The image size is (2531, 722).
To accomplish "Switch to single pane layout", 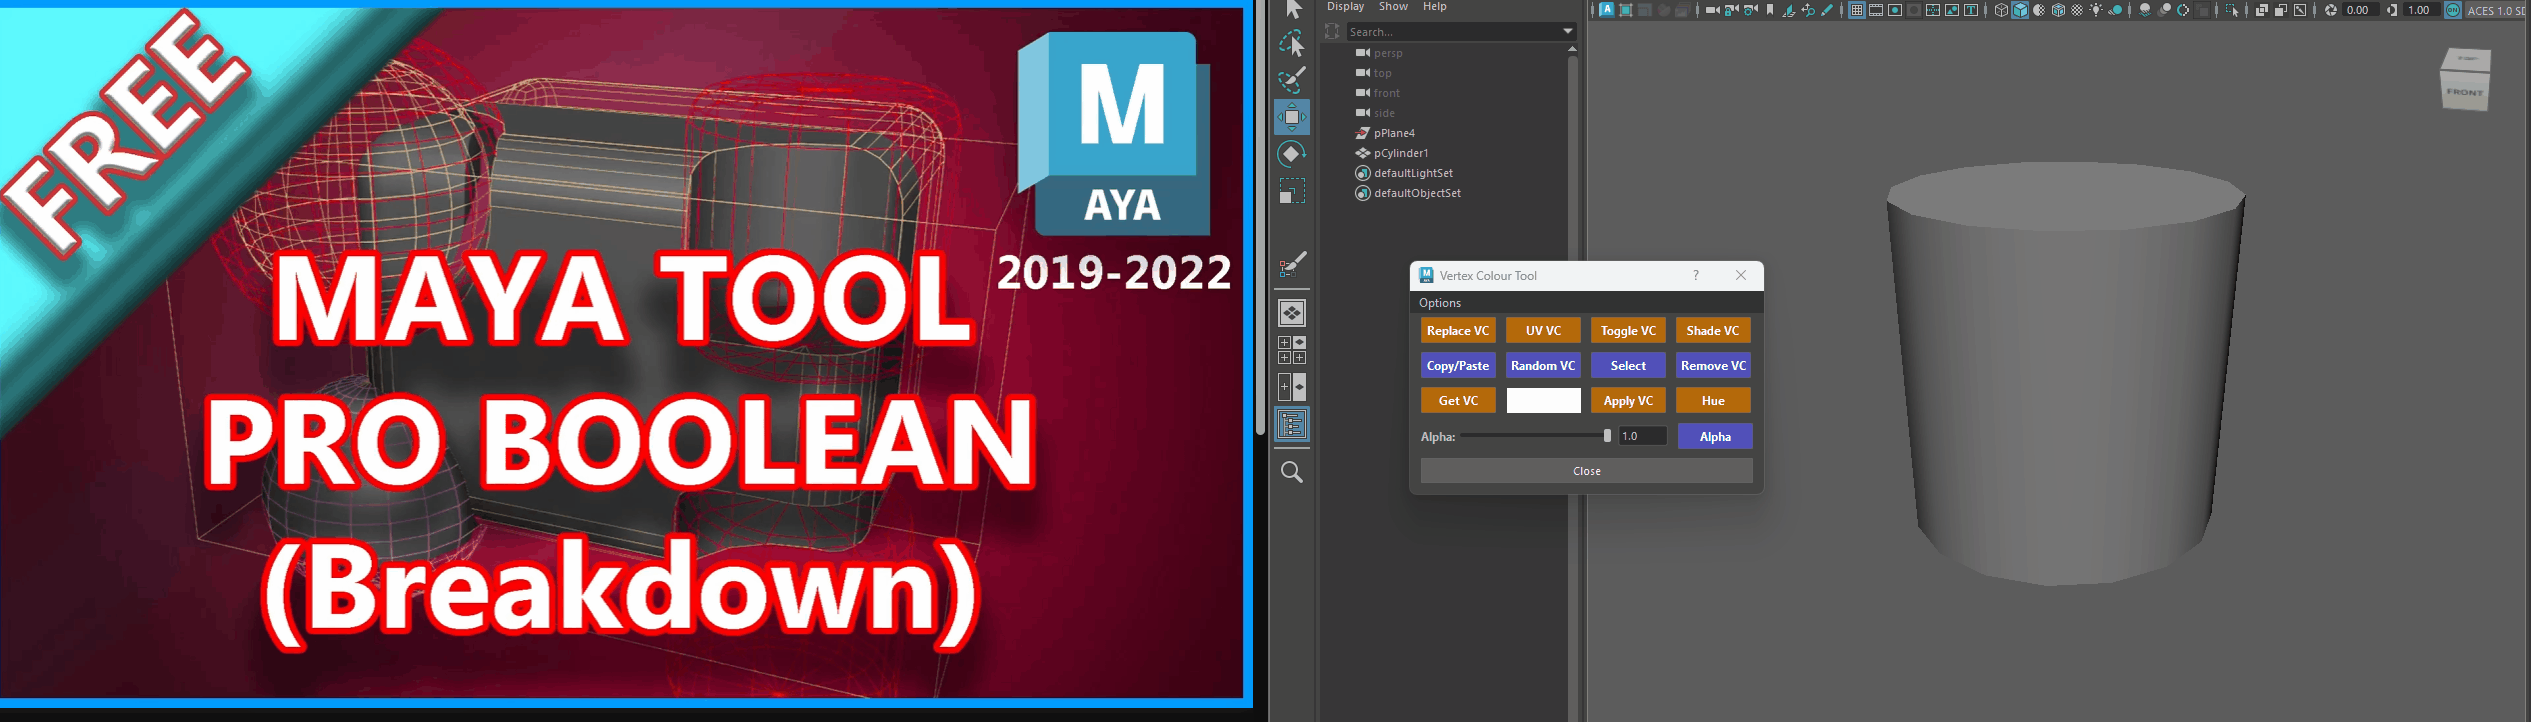I will [x=1292, y=313].
